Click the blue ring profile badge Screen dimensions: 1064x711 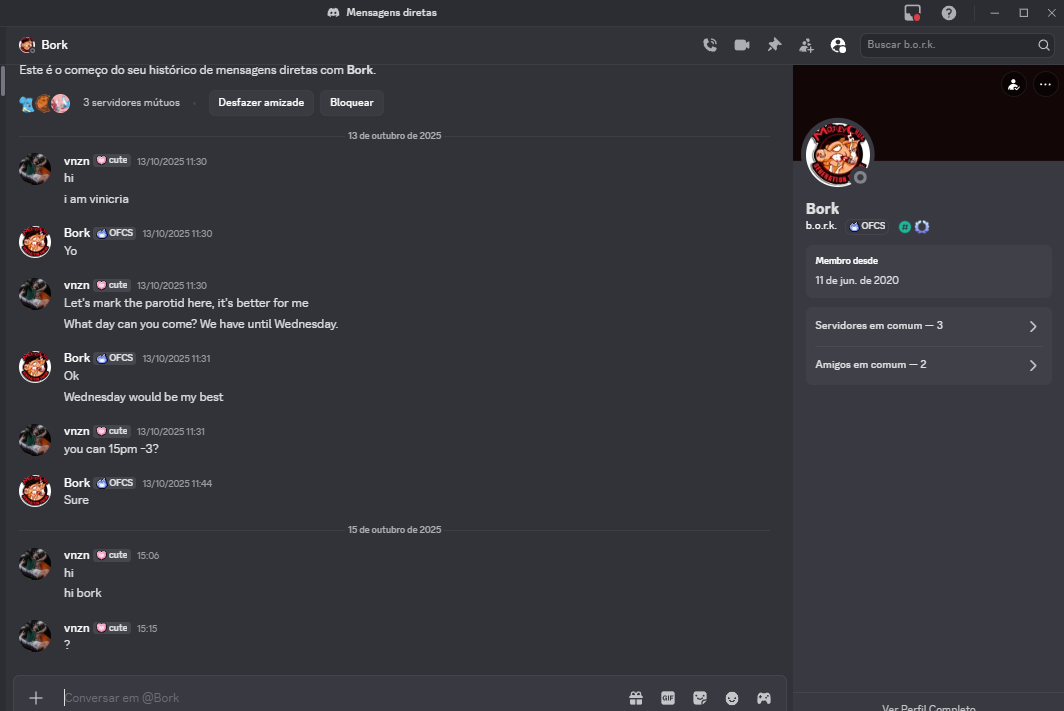pyautogui.click(x=922, y=227)
